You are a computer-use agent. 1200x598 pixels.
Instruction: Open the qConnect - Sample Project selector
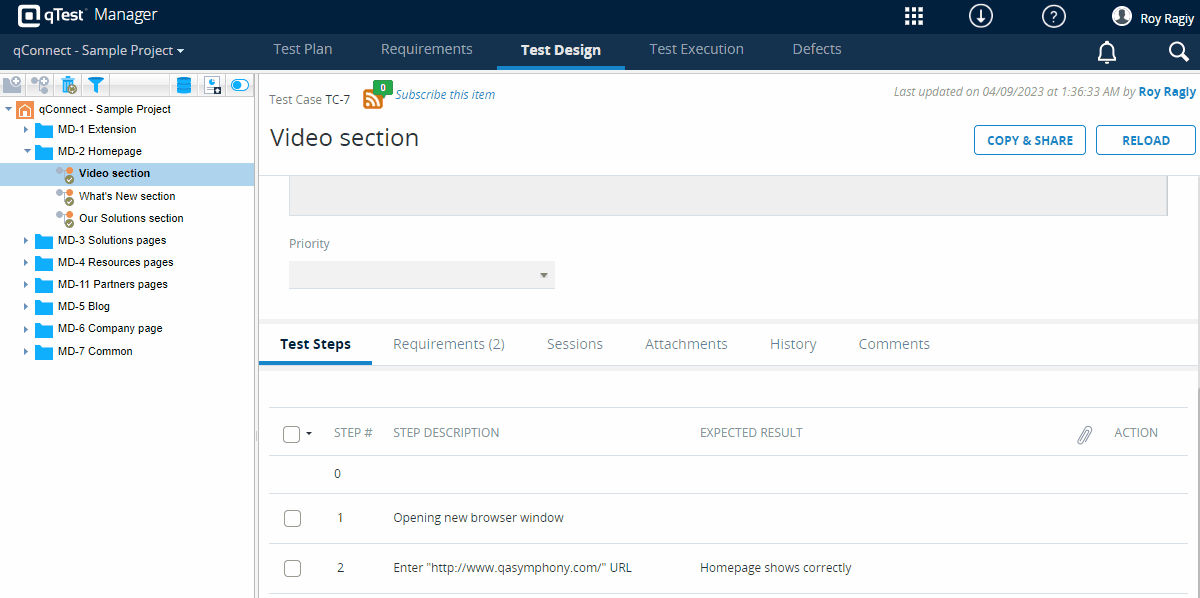click(98, 50)
